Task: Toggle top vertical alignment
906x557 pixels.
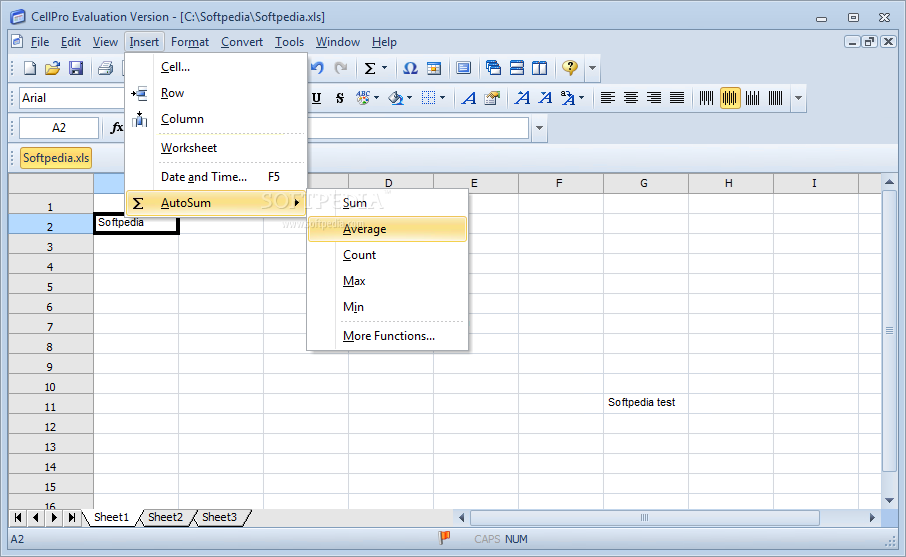Action: [x=706, y=98]
